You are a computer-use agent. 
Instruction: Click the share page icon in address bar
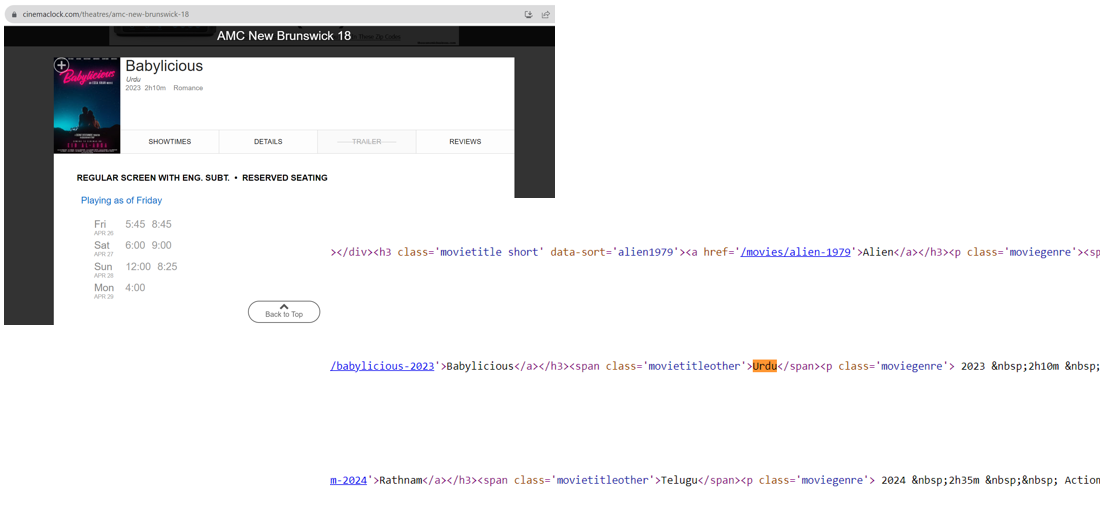point(545,14)
